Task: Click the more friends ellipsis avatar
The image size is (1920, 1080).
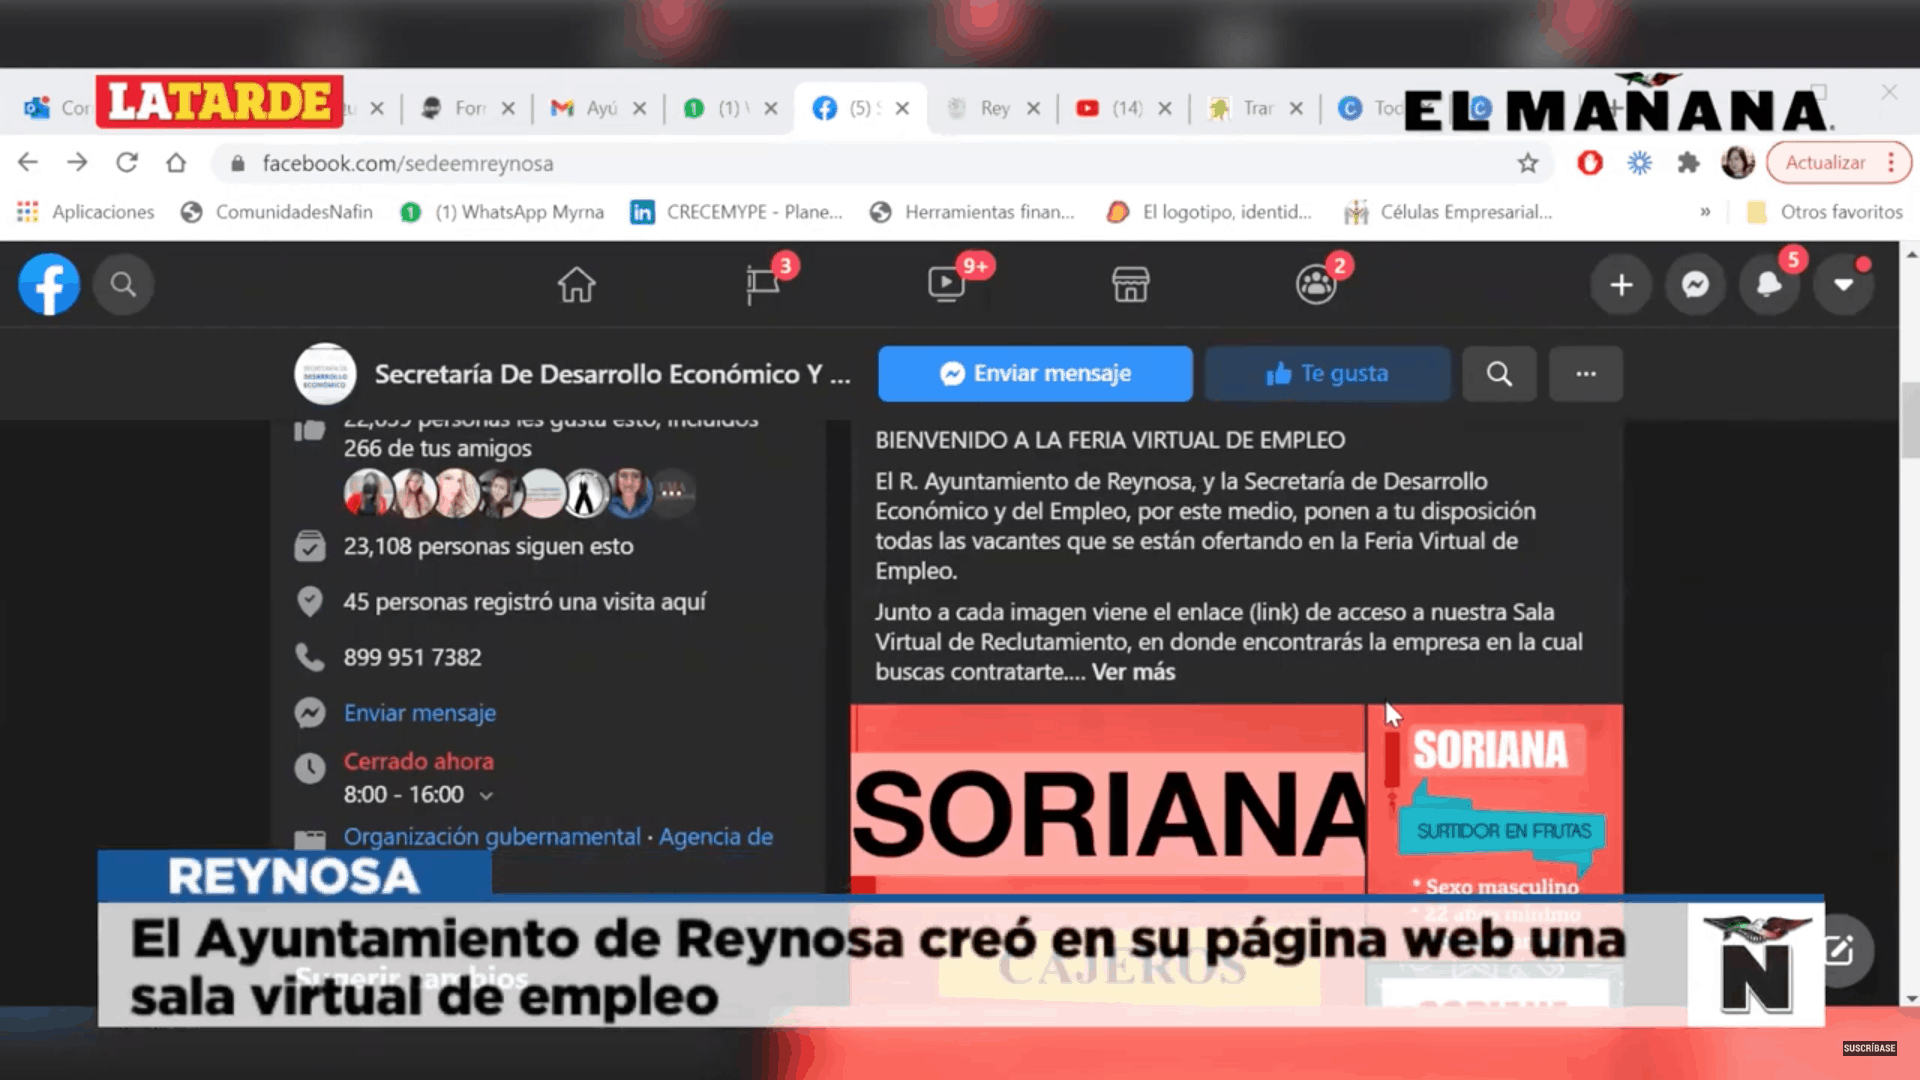Action: pos(672,492)
